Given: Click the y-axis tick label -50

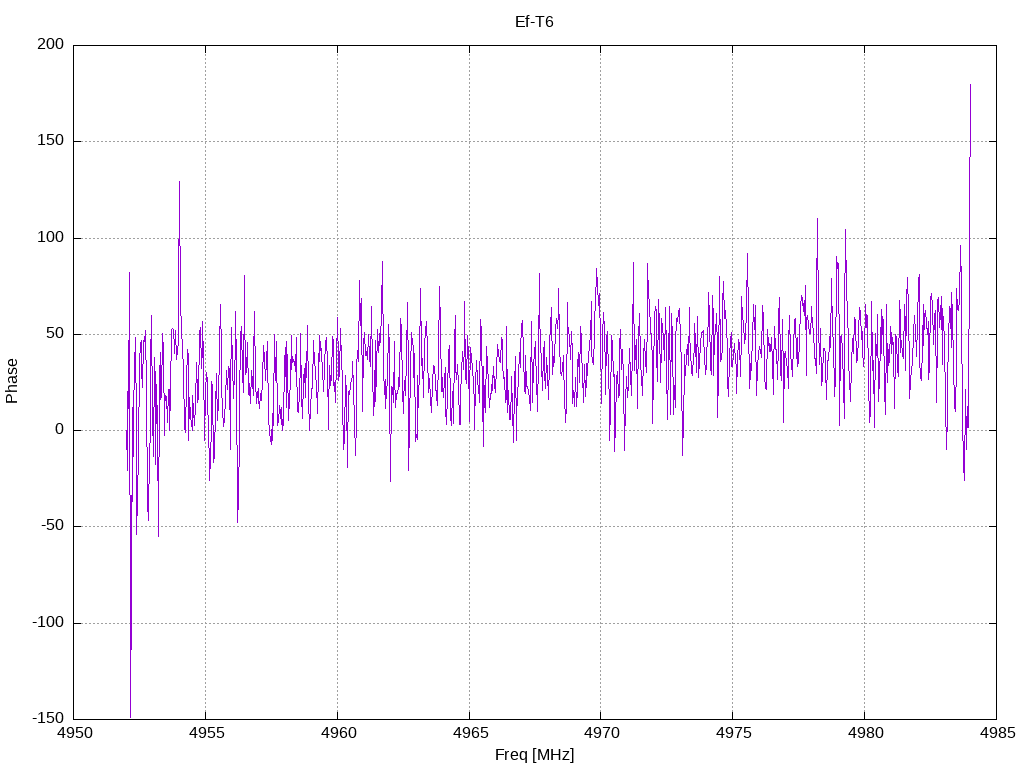Looking at the screenshot, I should pos(52,526).
